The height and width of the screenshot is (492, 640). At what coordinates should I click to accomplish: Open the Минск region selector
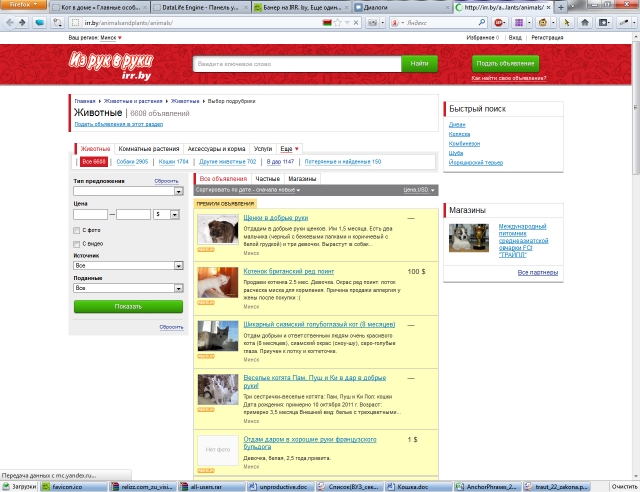point(111,38)
